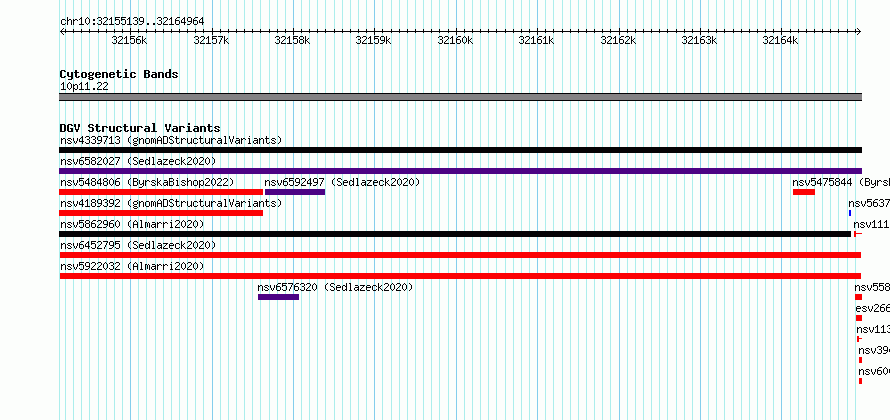This screenshot has width=890, height=420.
Task: Click the red block under nsv558
Action: tap(858, 297)
